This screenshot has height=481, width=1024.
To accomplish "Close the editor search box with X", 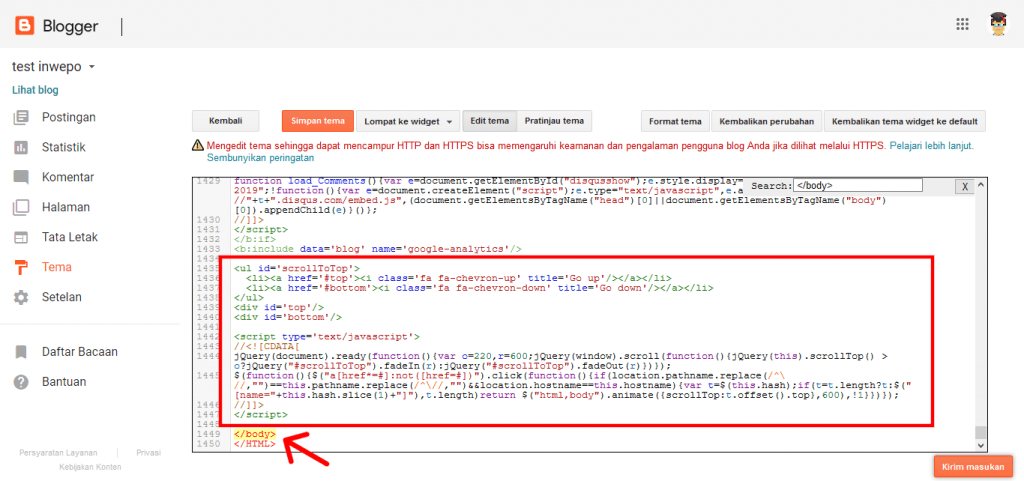I will click(965, 187).
